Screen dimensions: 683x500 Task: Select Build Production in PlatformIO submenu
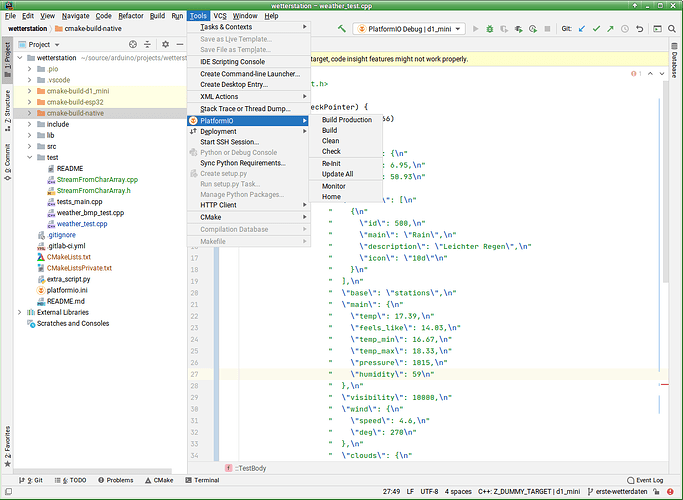[346, 120]
